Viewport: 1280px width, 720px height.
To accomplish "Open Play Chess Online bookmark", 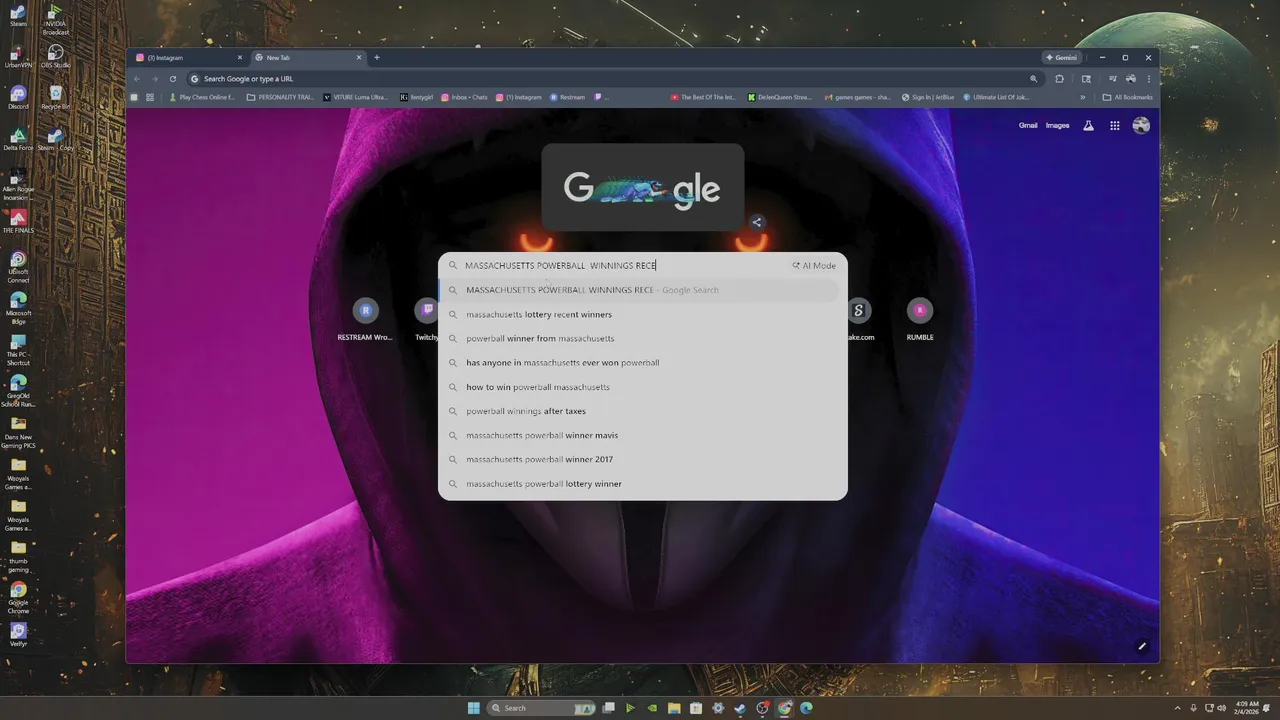I will coord(202,98).
